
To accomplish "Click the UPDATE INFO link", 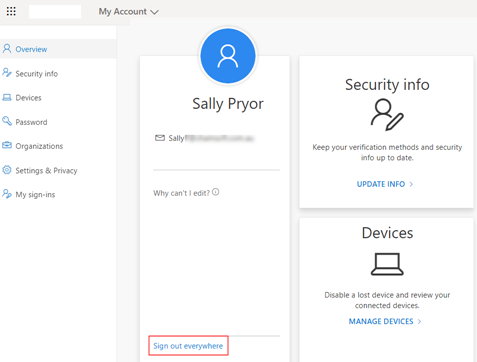I will (381, 184).
